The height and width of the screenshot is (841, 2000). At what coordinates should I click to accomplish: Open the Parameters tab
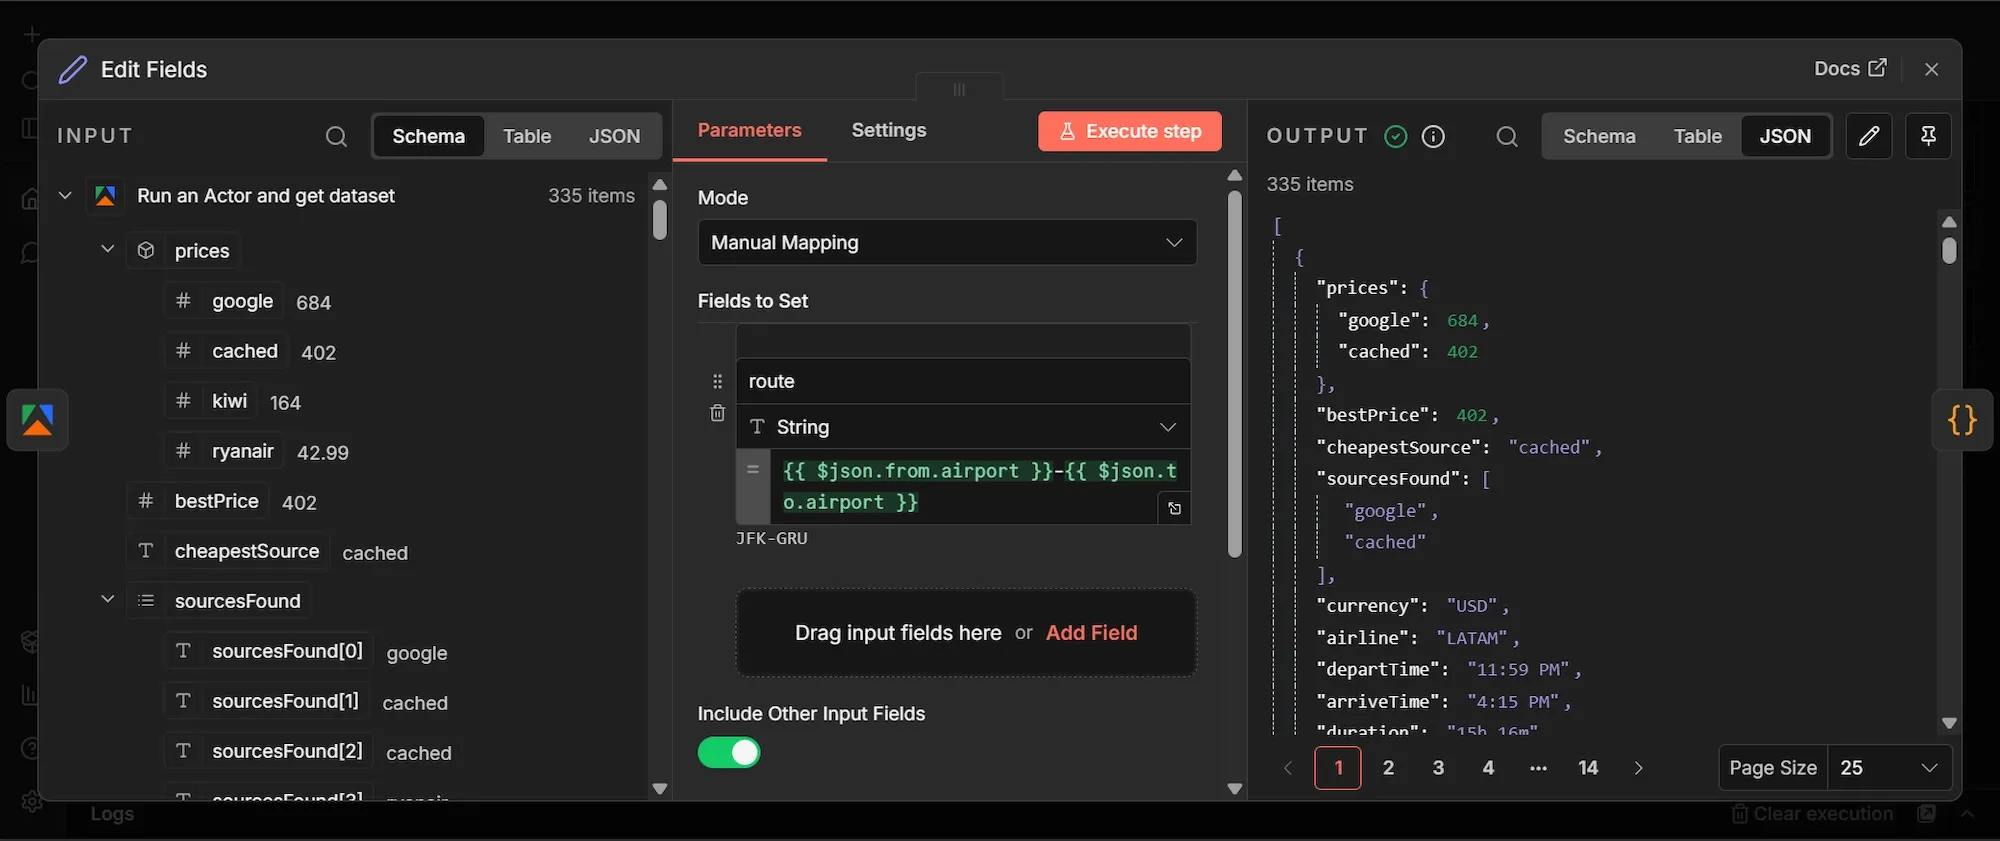point(749,130)
